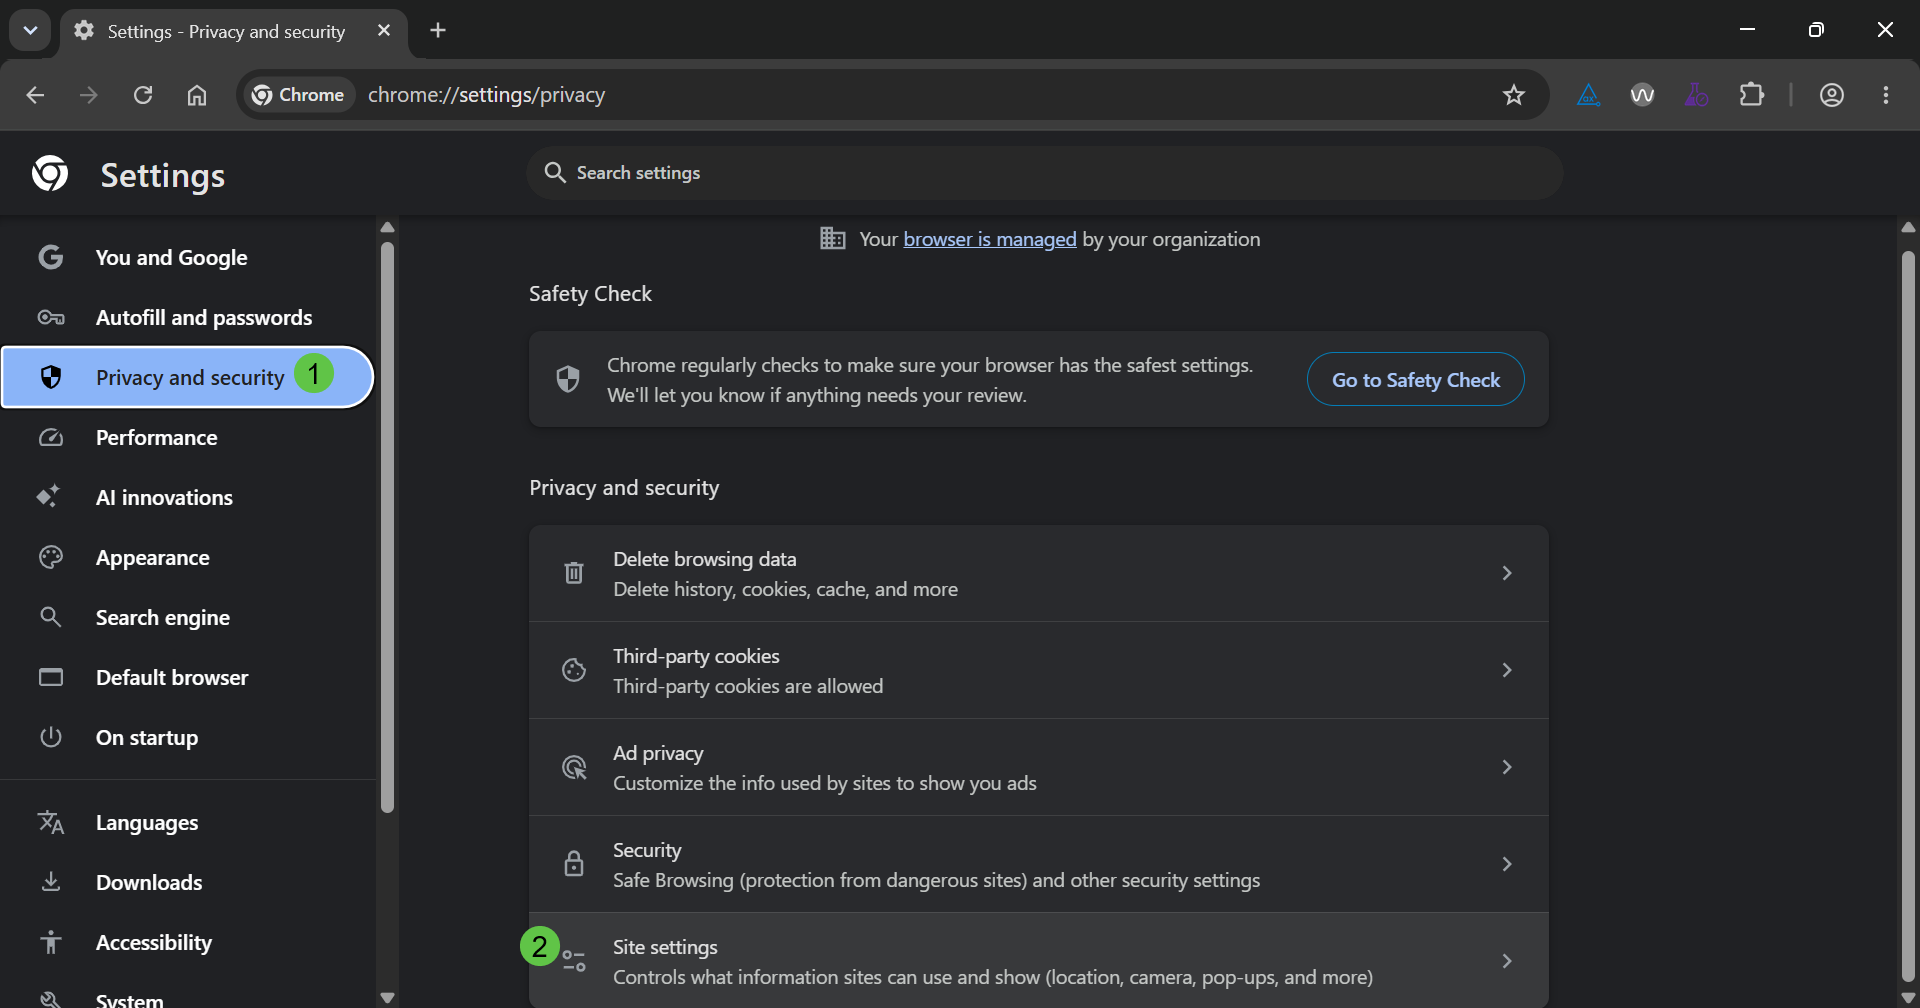Click the Search settings field
The image size is (1920, 1008).
click(1044, 173)
